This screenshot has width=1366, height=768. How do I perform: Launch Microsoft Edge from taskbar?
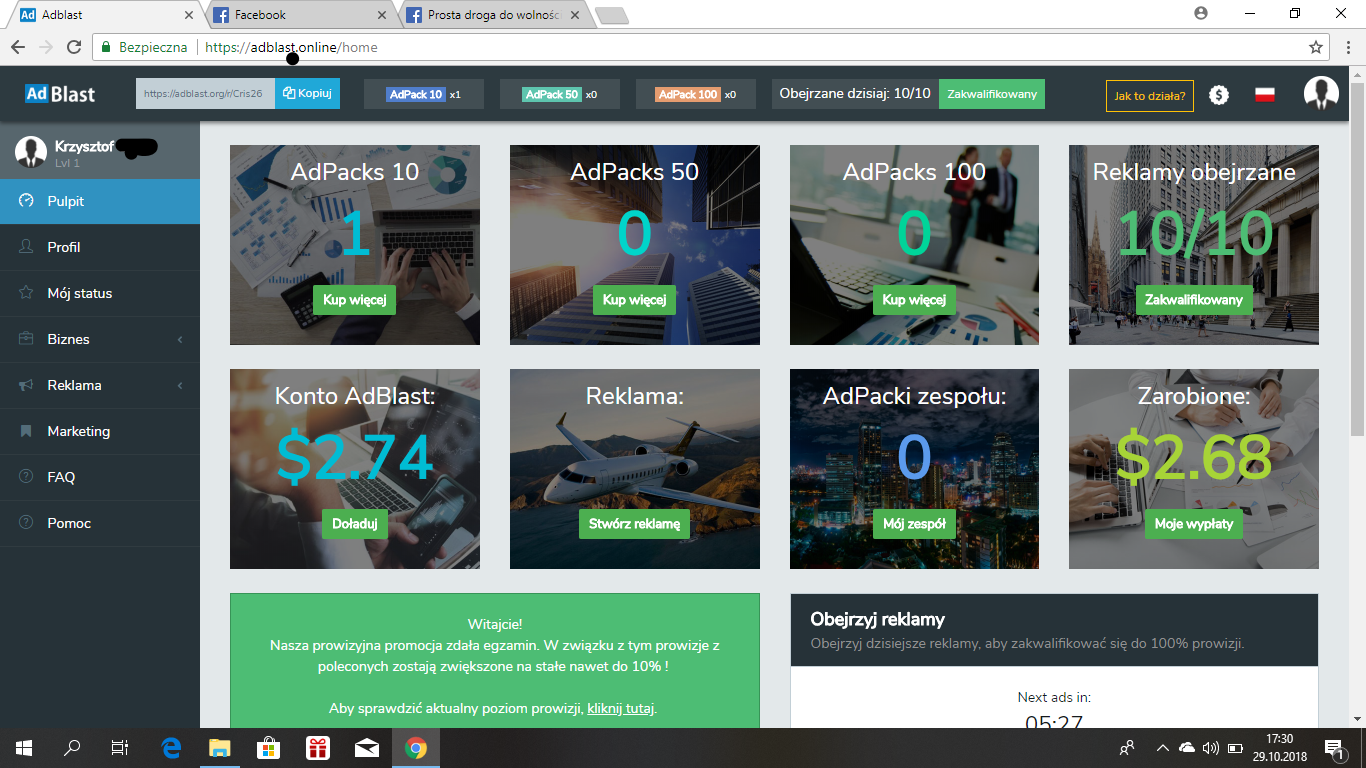[171, 748]
